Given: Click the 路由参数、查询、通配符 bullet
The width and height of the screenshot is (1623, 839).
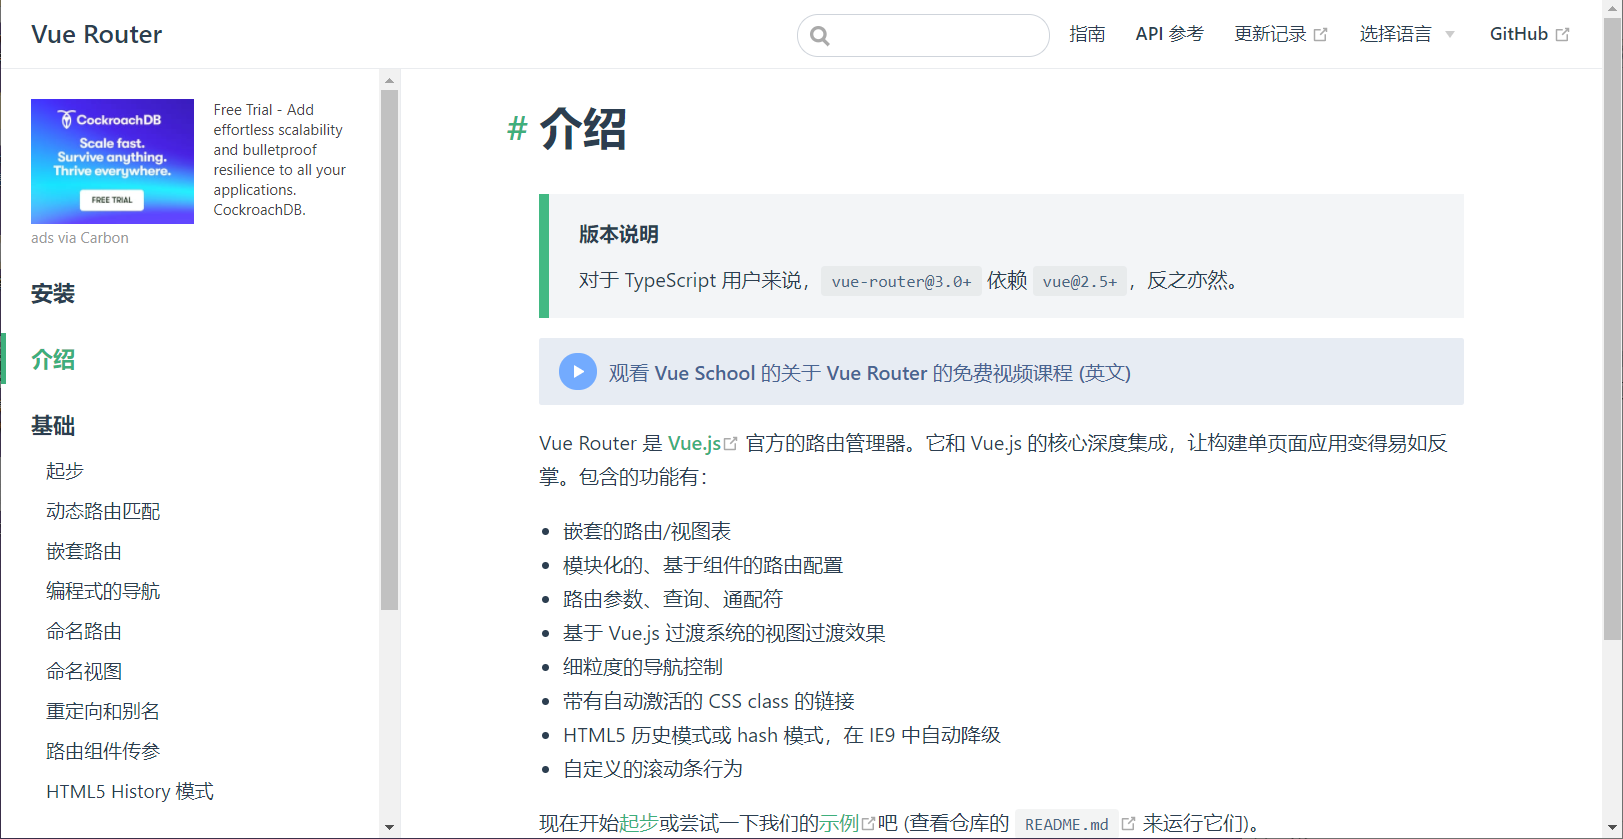Looking at the screenshot, I should tap(673, 599).
